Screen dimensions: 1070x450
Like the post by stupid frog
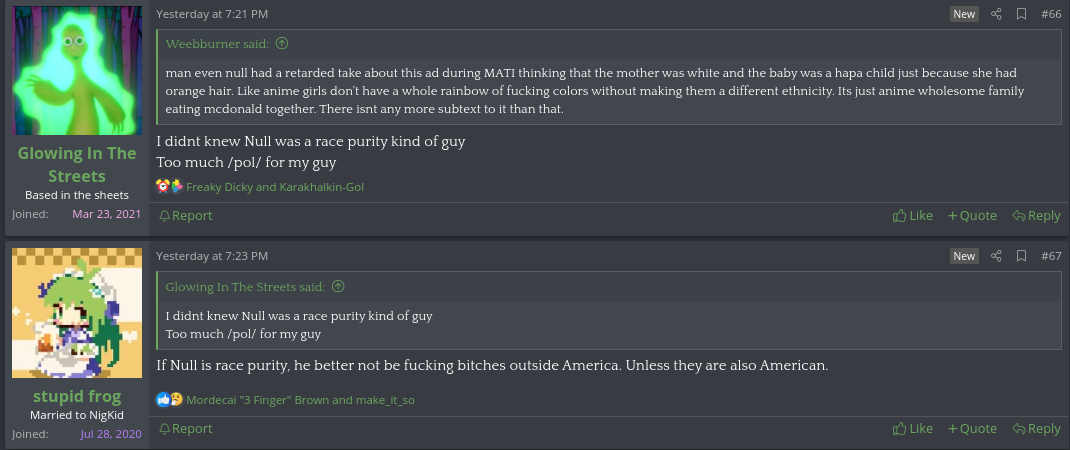click(913, 428)
